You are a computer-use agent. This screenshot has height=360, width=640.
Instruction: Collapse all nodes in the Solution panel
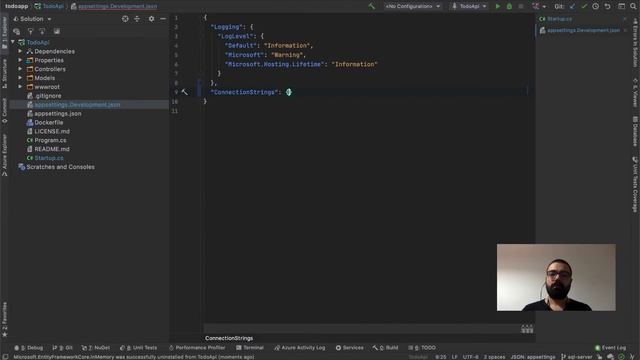point(137,19)
